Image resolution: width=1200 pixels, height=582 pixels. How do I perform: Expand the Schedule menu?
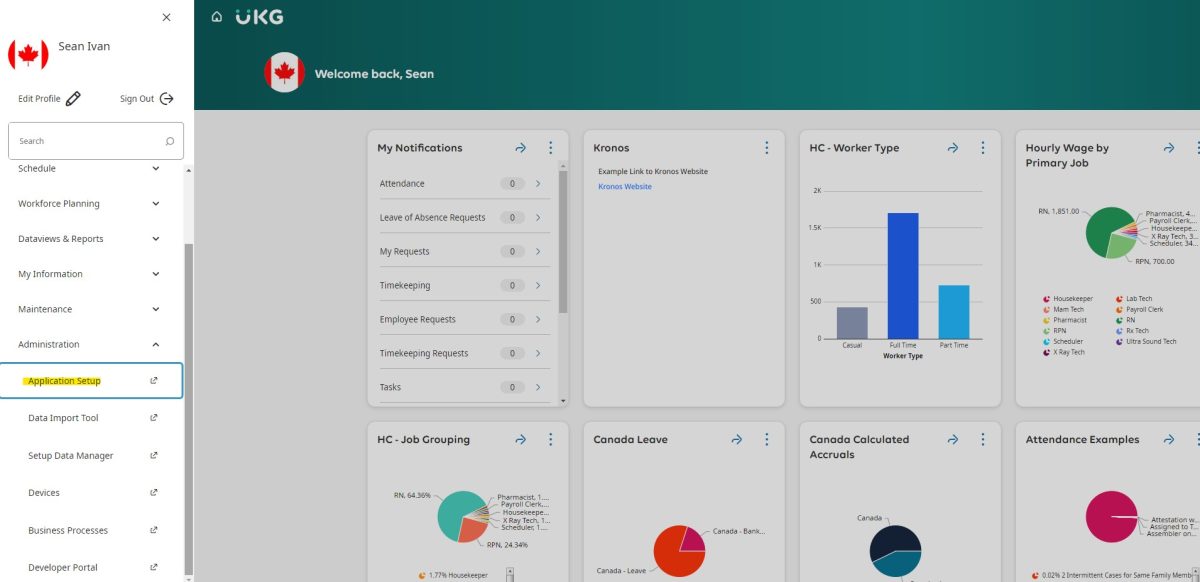pos(156,168)
